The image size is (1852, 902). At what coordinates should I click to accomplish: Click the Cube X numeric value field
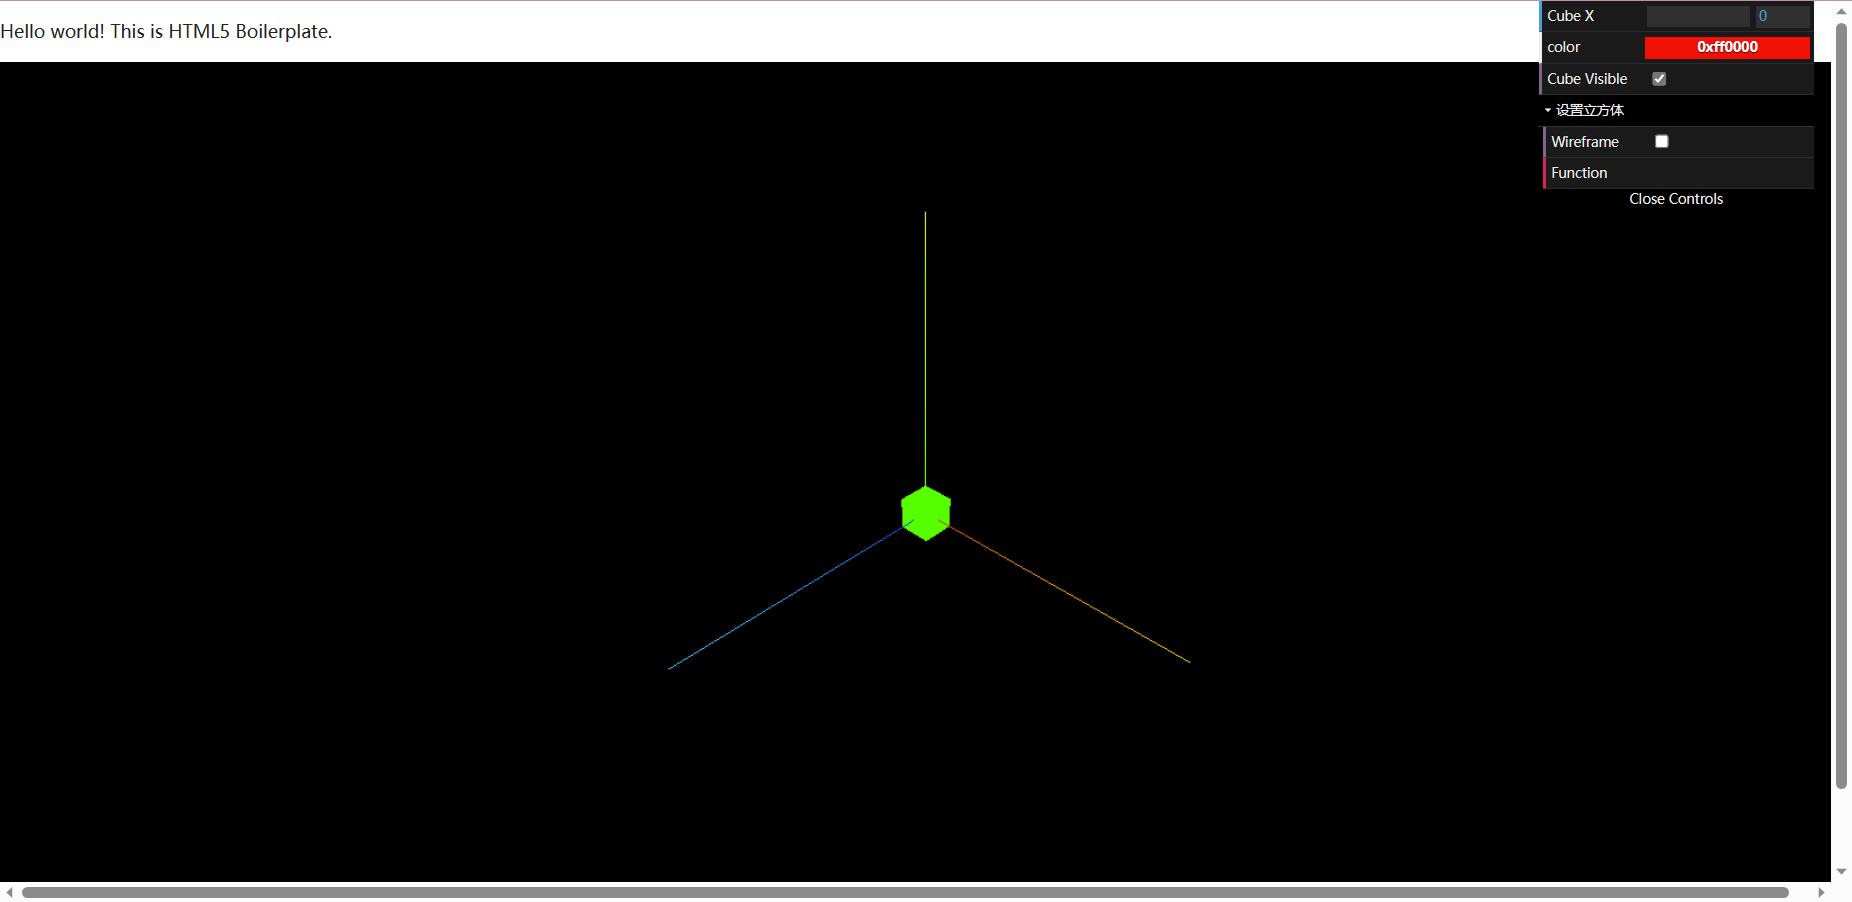pos(1783,16)
